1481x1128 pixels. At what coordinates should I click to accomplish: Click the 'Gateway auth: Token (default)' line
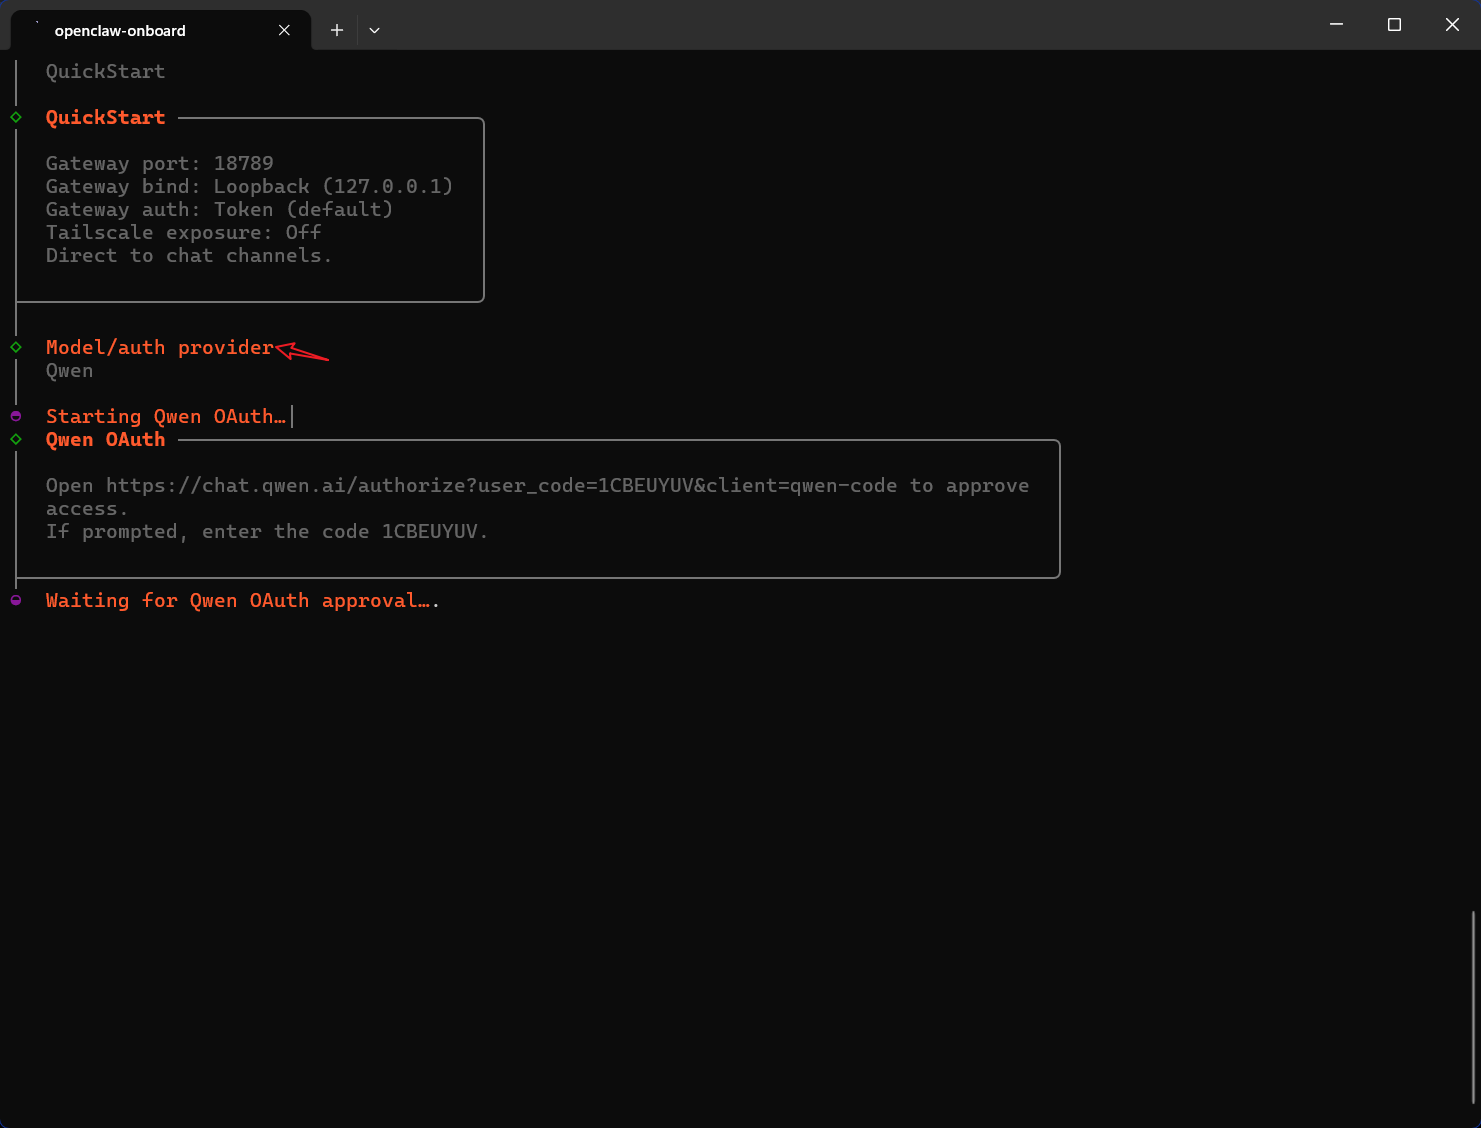tap(219, 209)
